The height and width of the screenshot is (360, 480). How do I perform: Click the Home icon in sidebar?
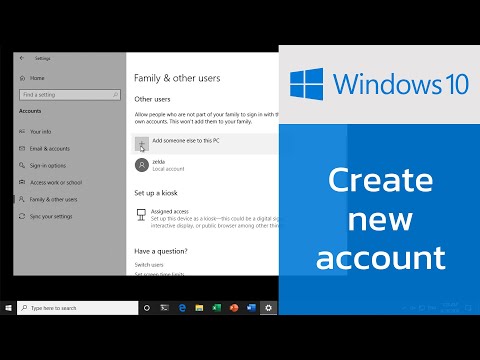click(22, 78)
